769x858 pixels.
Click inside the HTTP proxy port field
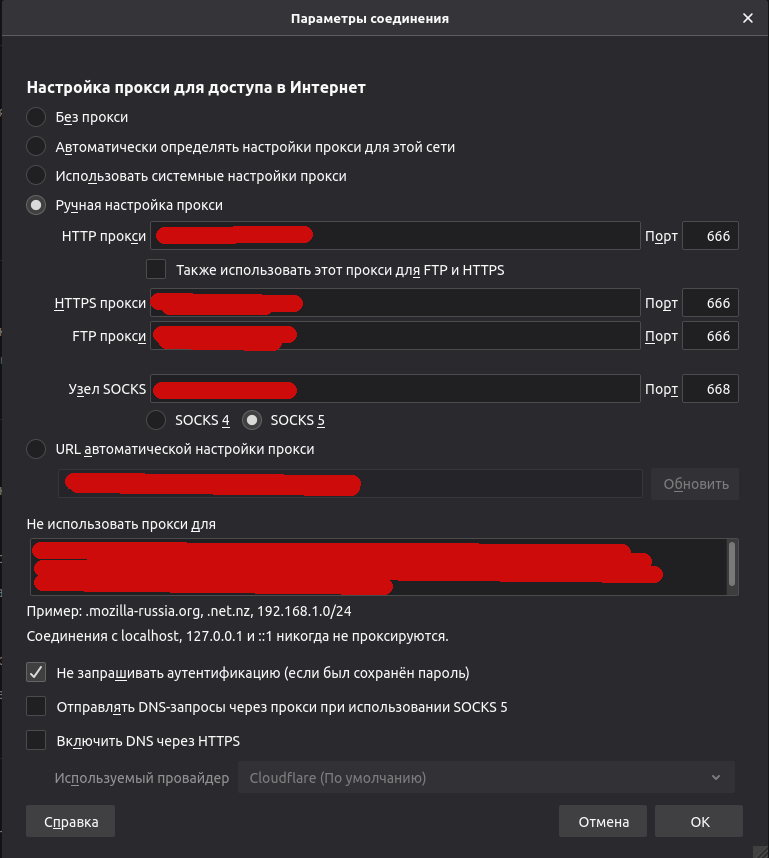tap(710, 235)
